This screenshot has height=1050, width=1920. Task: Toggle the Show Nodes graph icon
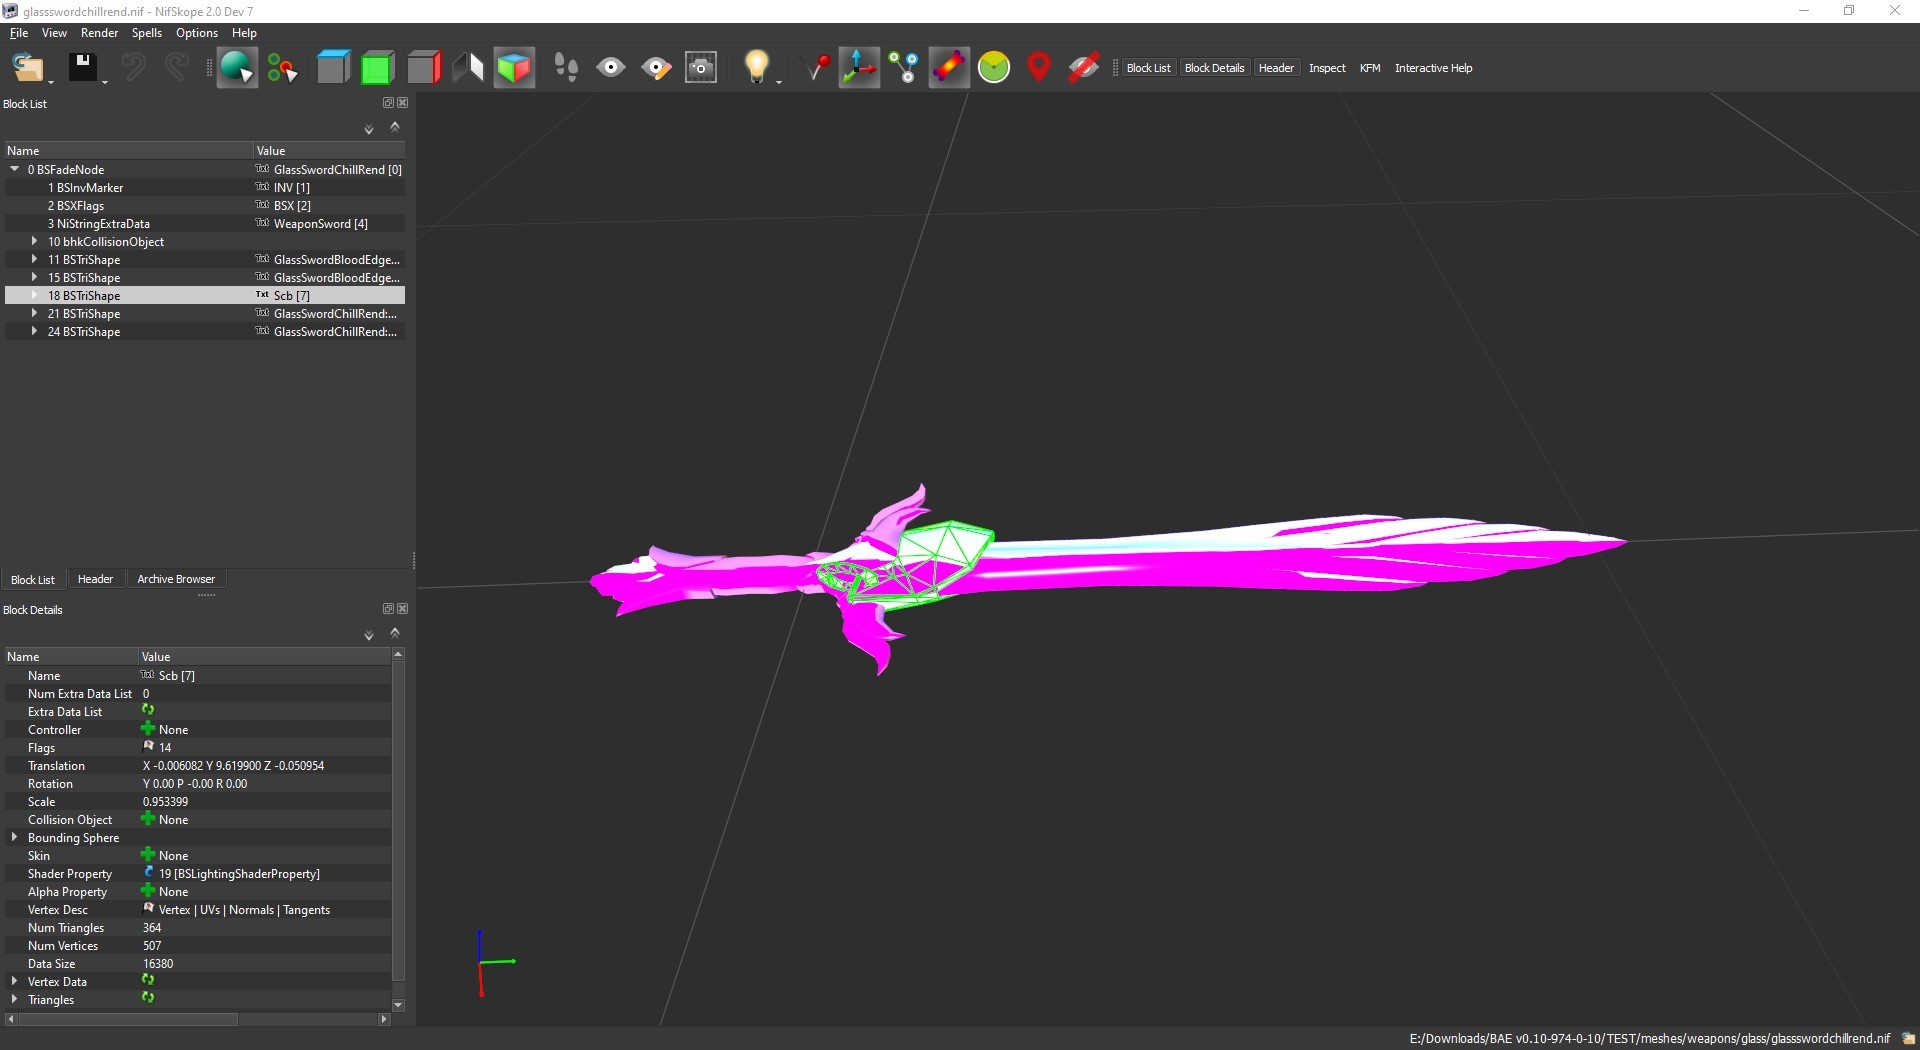pyautogui.click(x=904, y=68)
